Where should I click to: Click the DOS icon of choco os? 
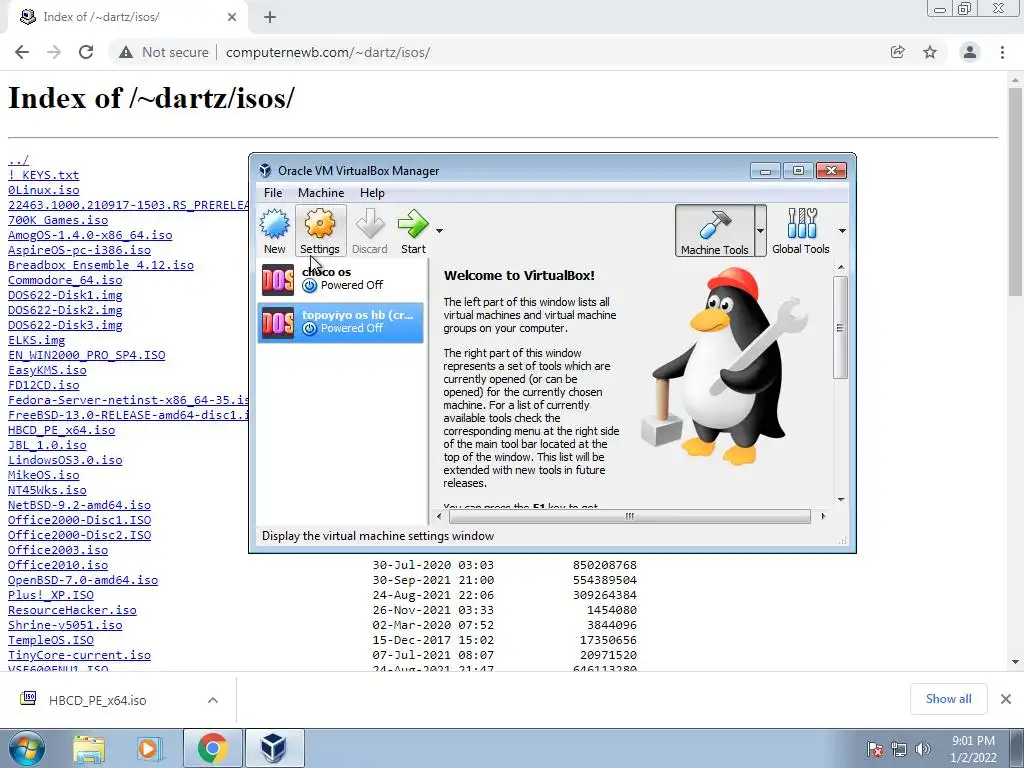tap(278, 280)
